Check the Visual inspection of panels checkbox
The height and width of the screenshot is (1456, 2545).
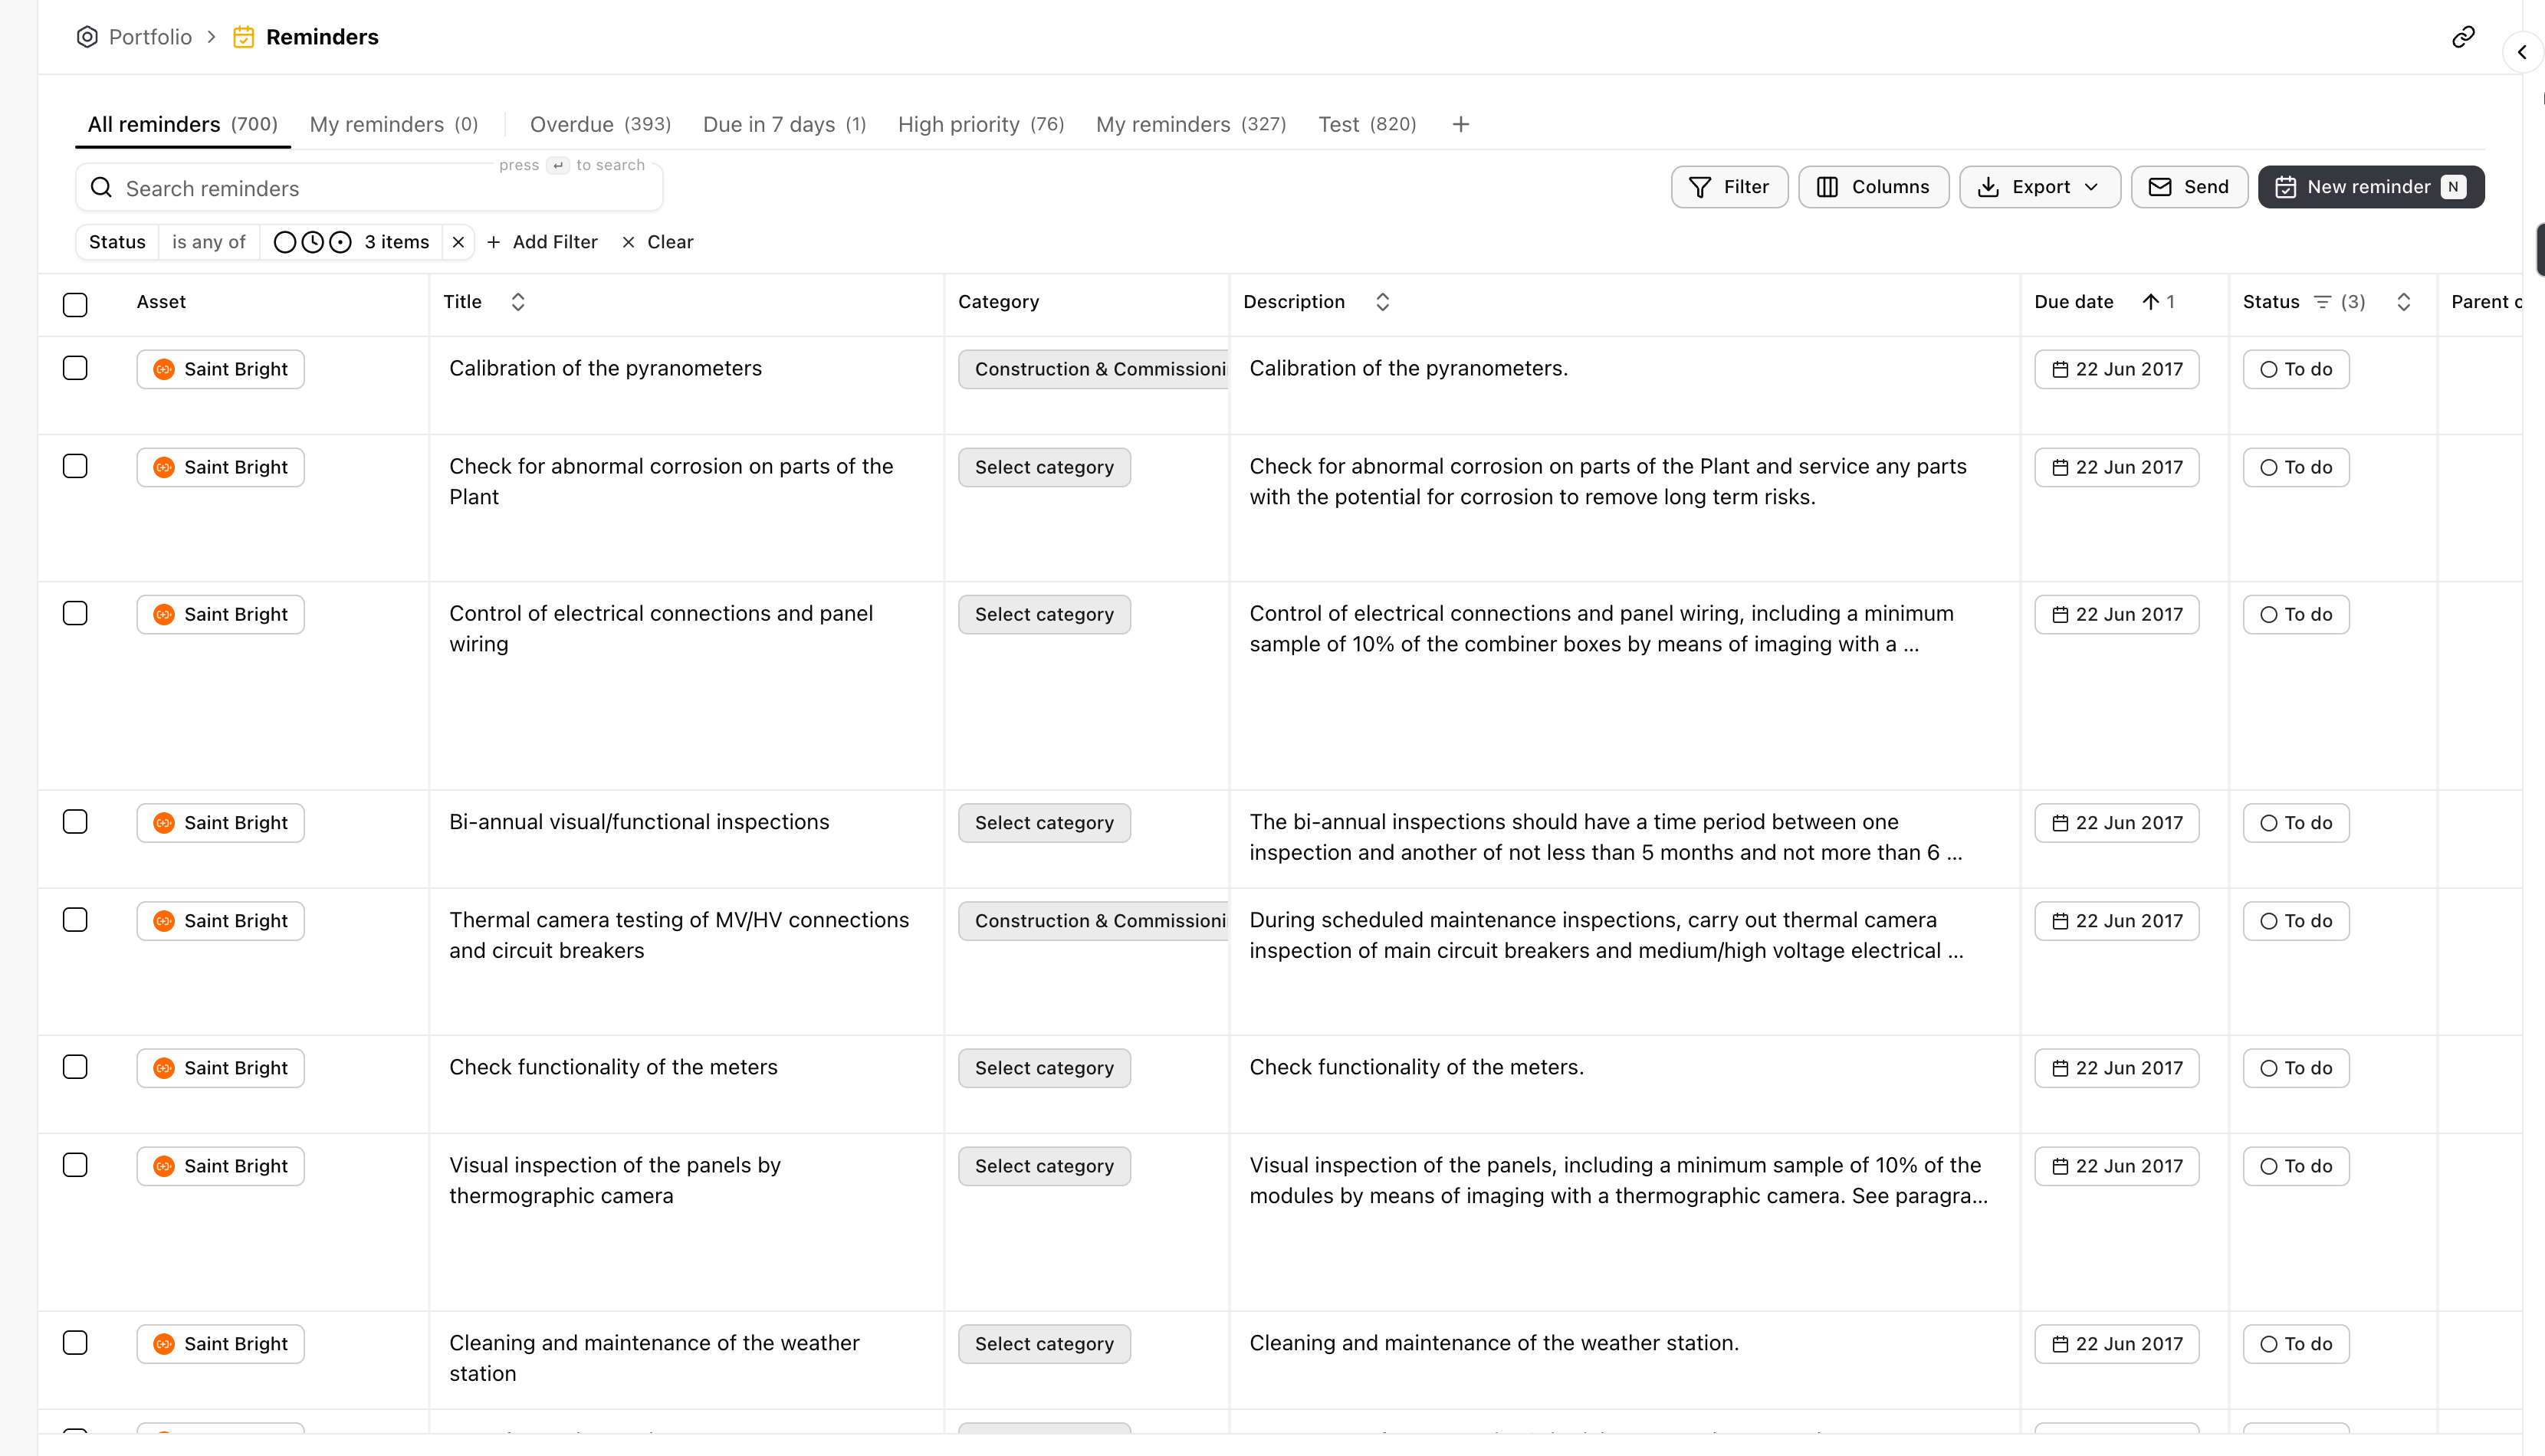pos(75,1165)
